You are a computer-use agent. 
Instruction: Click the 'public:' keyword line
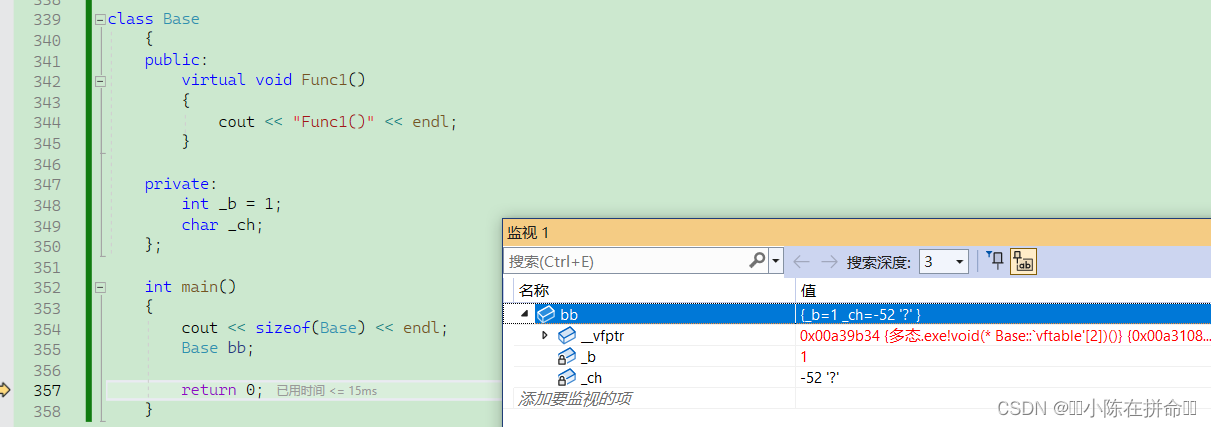176,60
